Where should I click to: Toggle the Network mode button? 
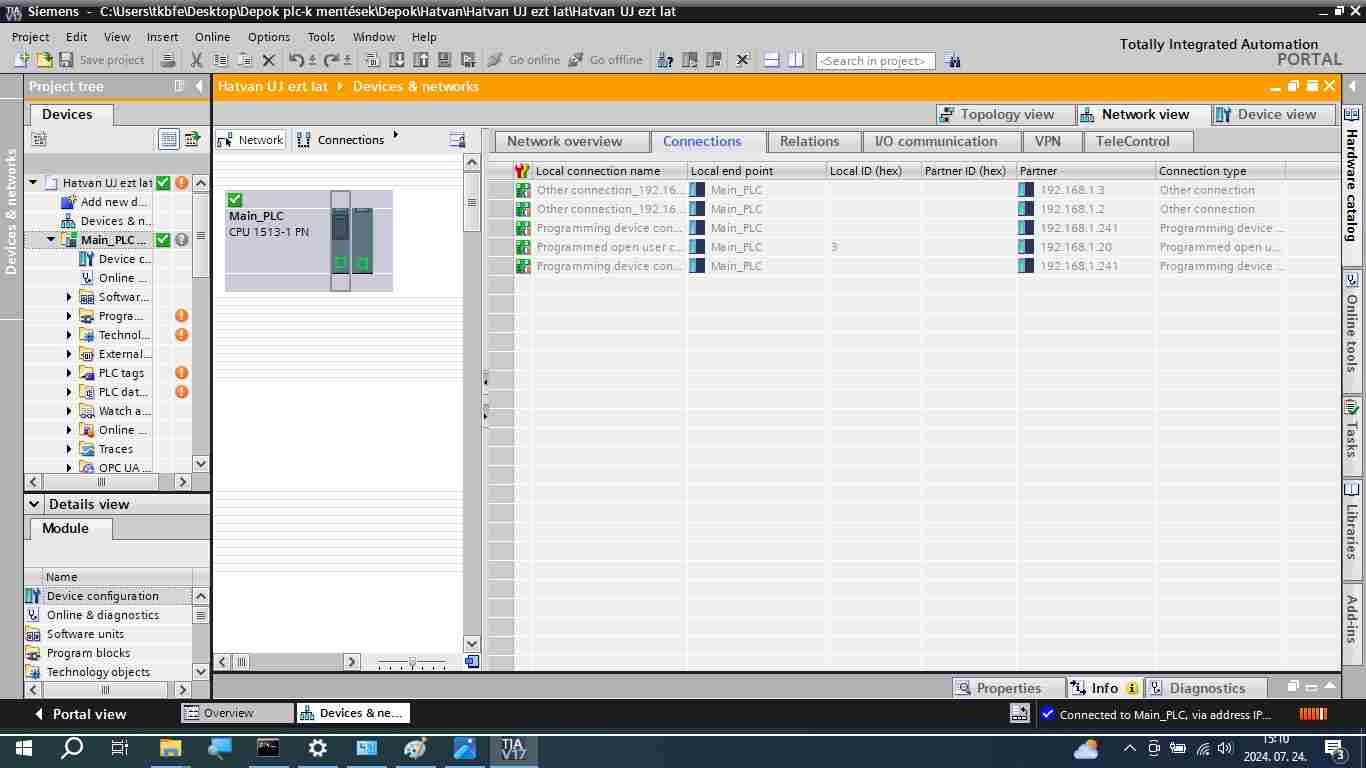(252, 140)
